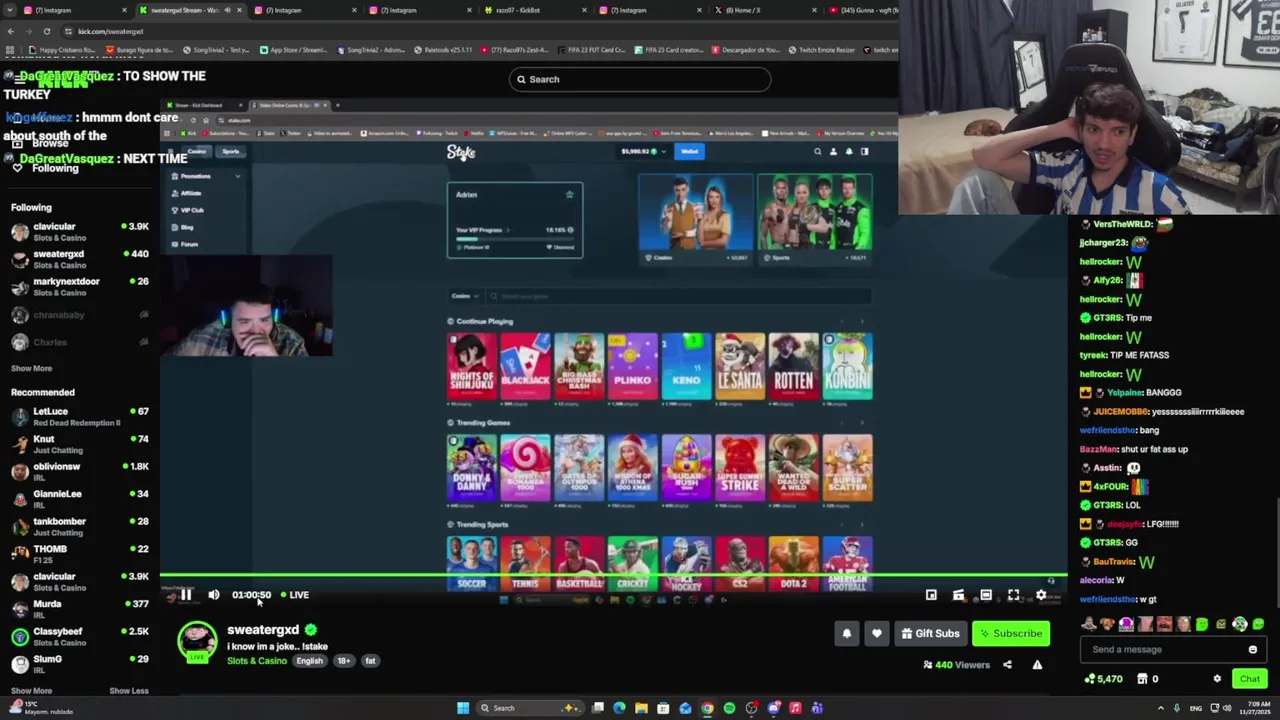Click Gift Subs button

[930, 633]
